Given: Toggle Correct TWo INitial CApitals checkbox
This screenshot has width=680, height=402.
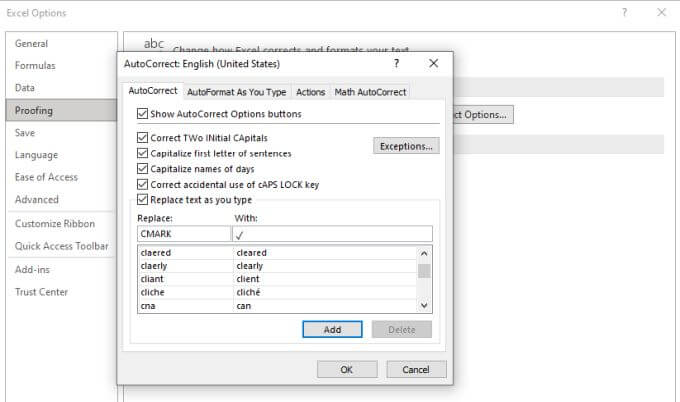Looking at the screenshot, I should 142,138.
